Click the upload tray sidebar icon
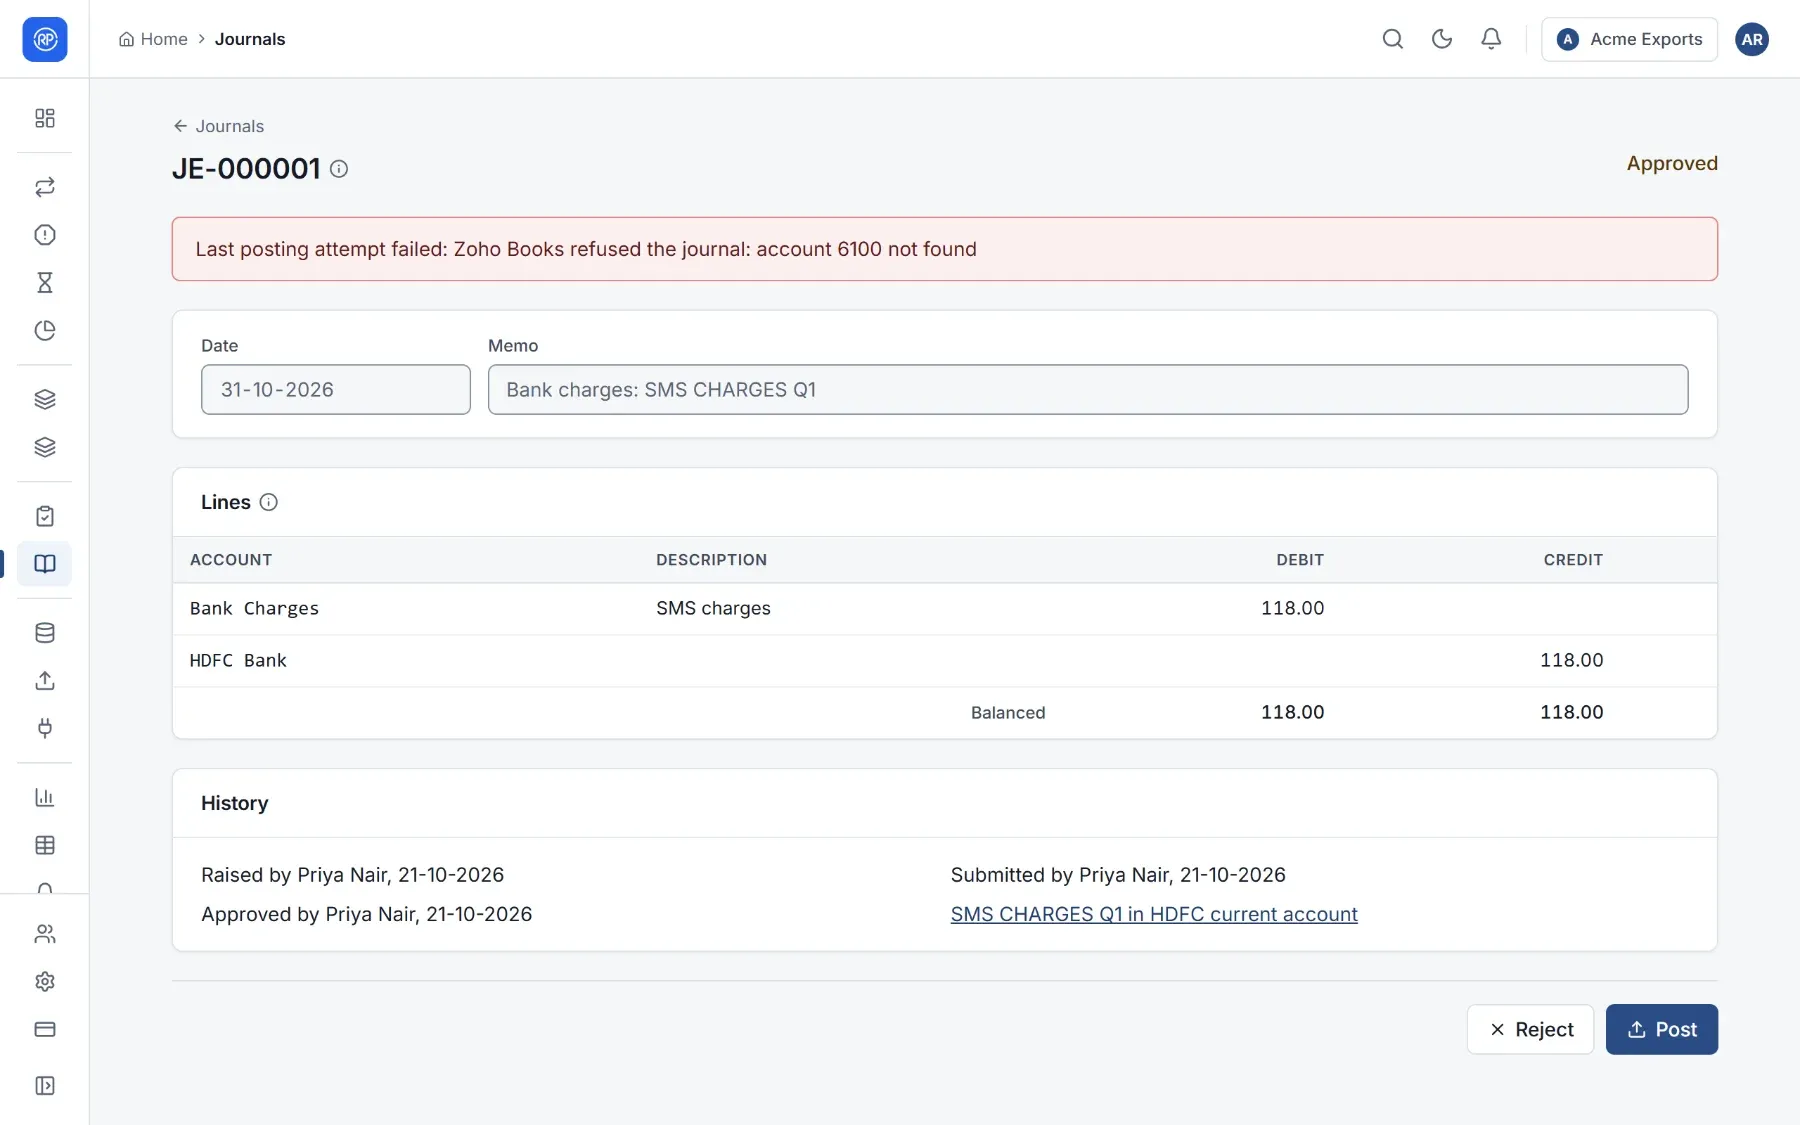 (x=45, y=681)
